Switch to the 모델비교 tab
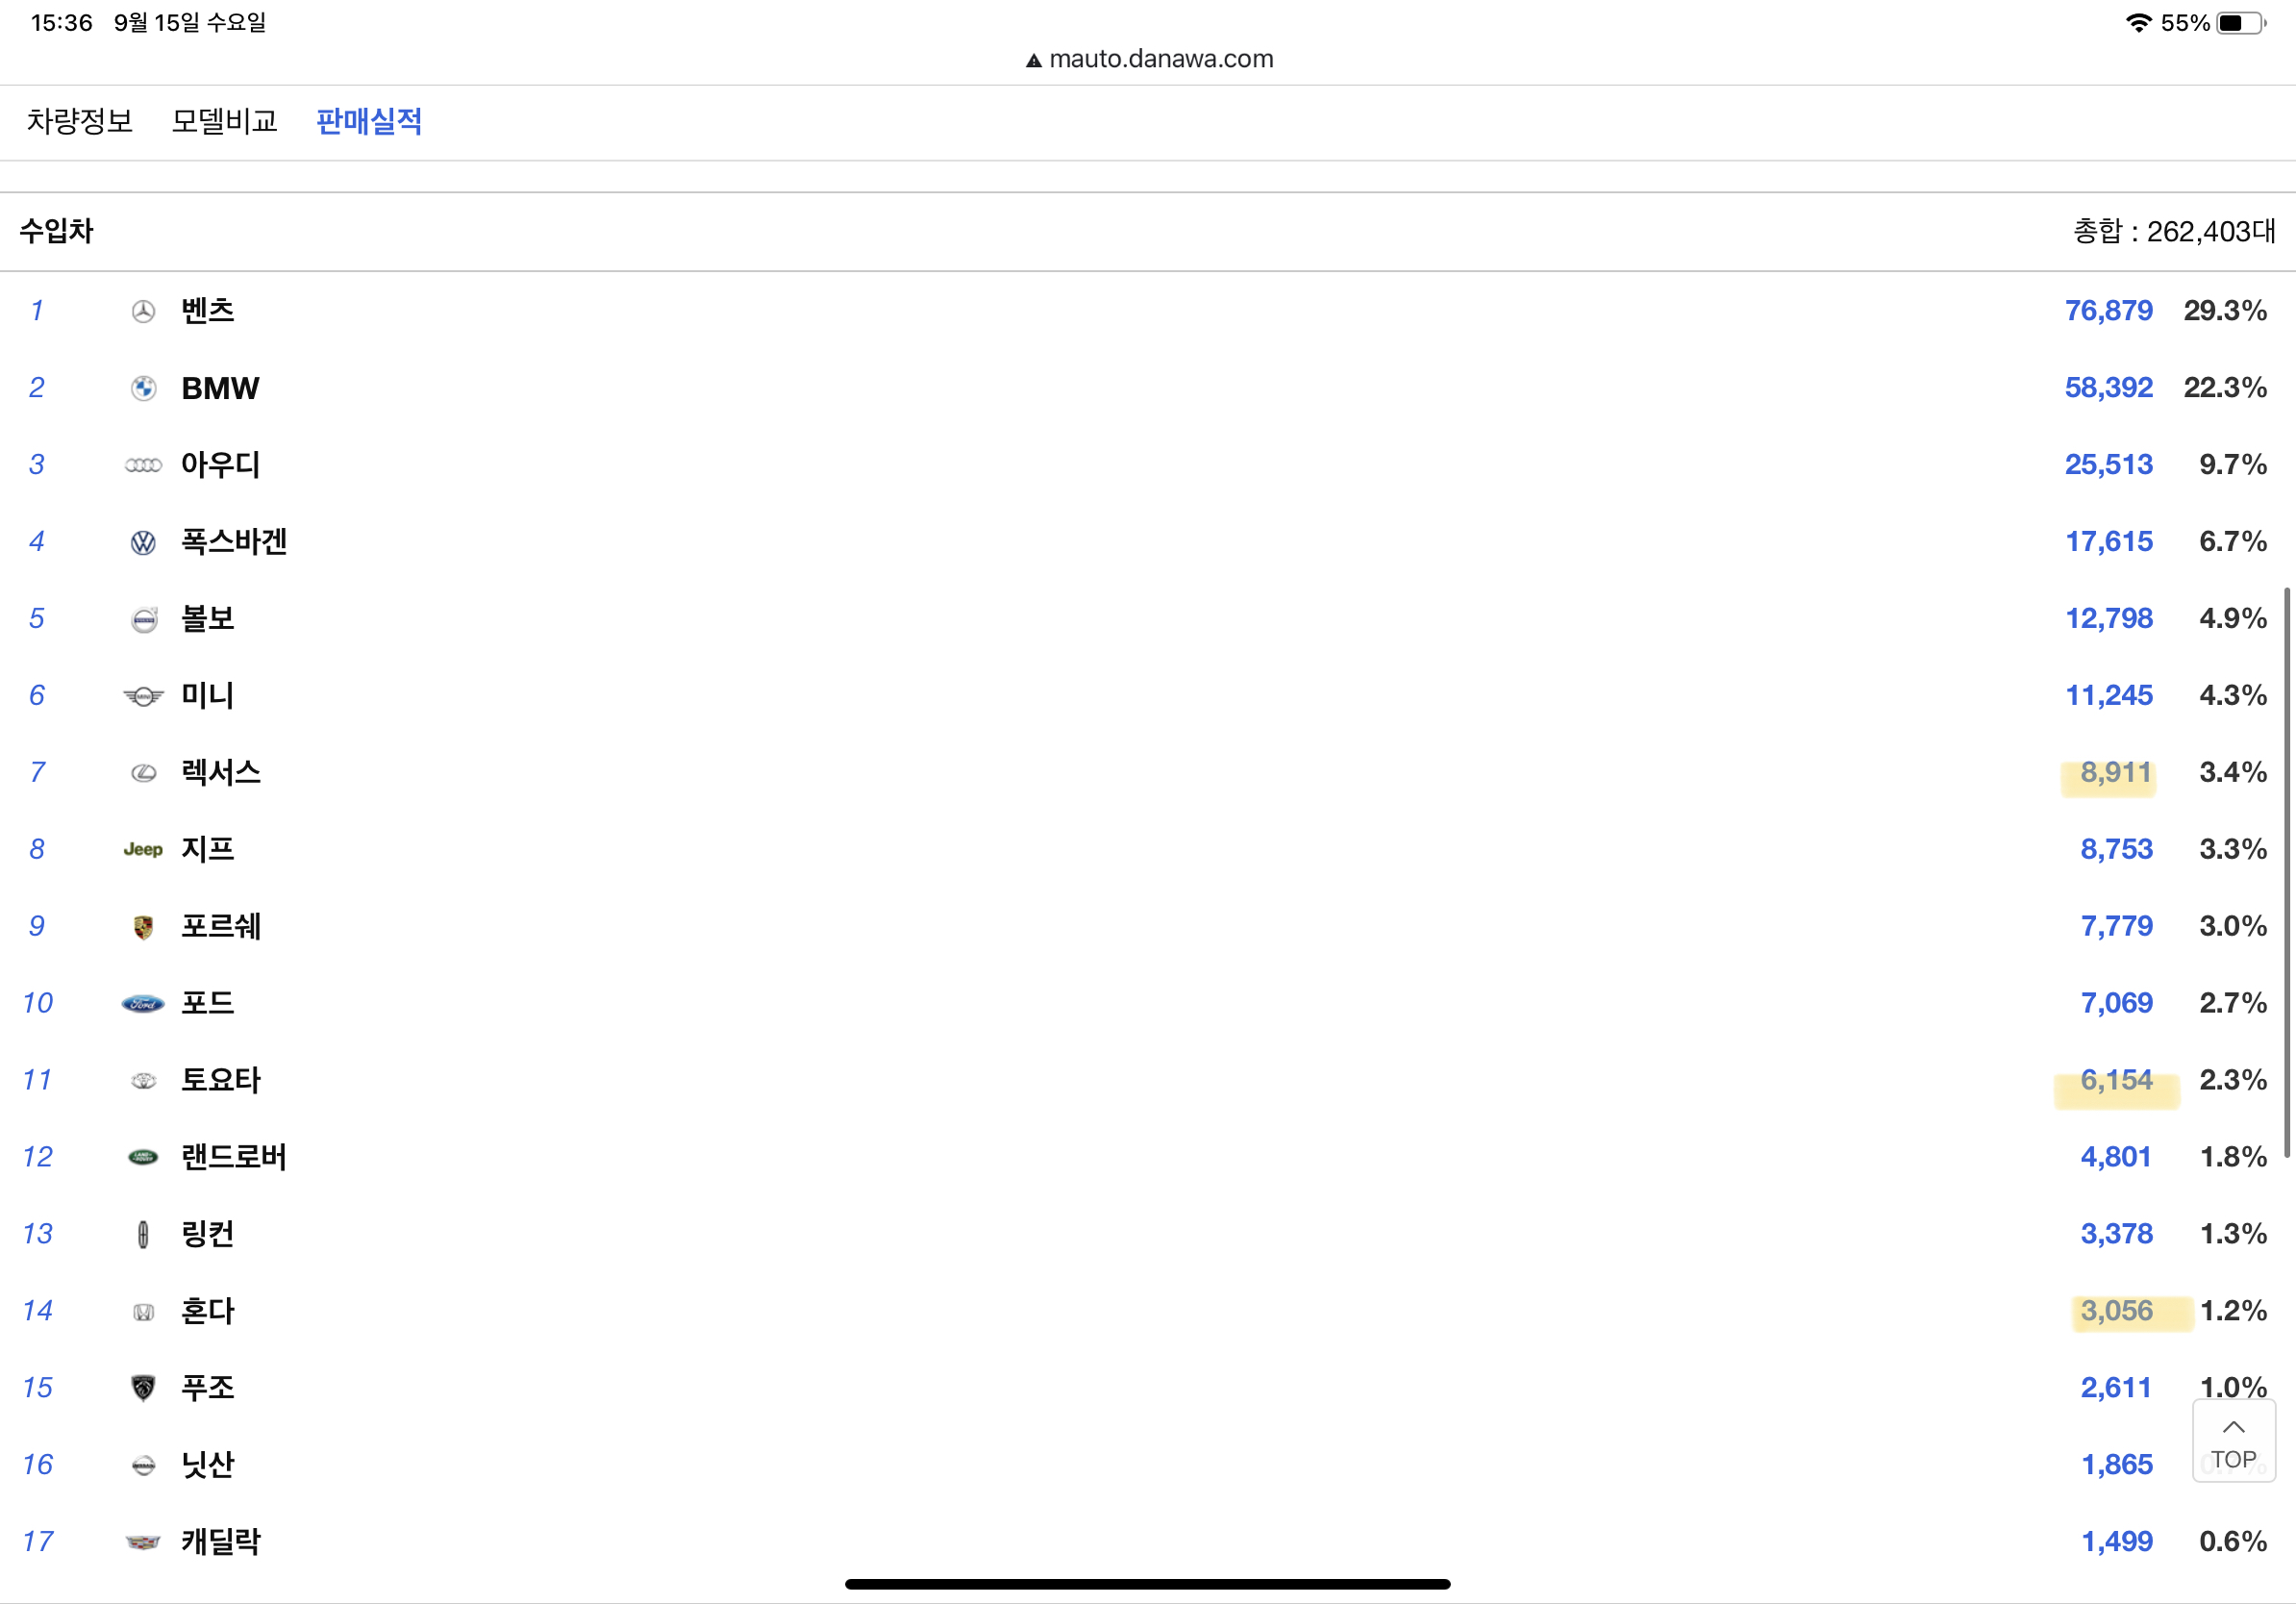This screenshot has width=2296, height=1604. (x=224, y=121)
